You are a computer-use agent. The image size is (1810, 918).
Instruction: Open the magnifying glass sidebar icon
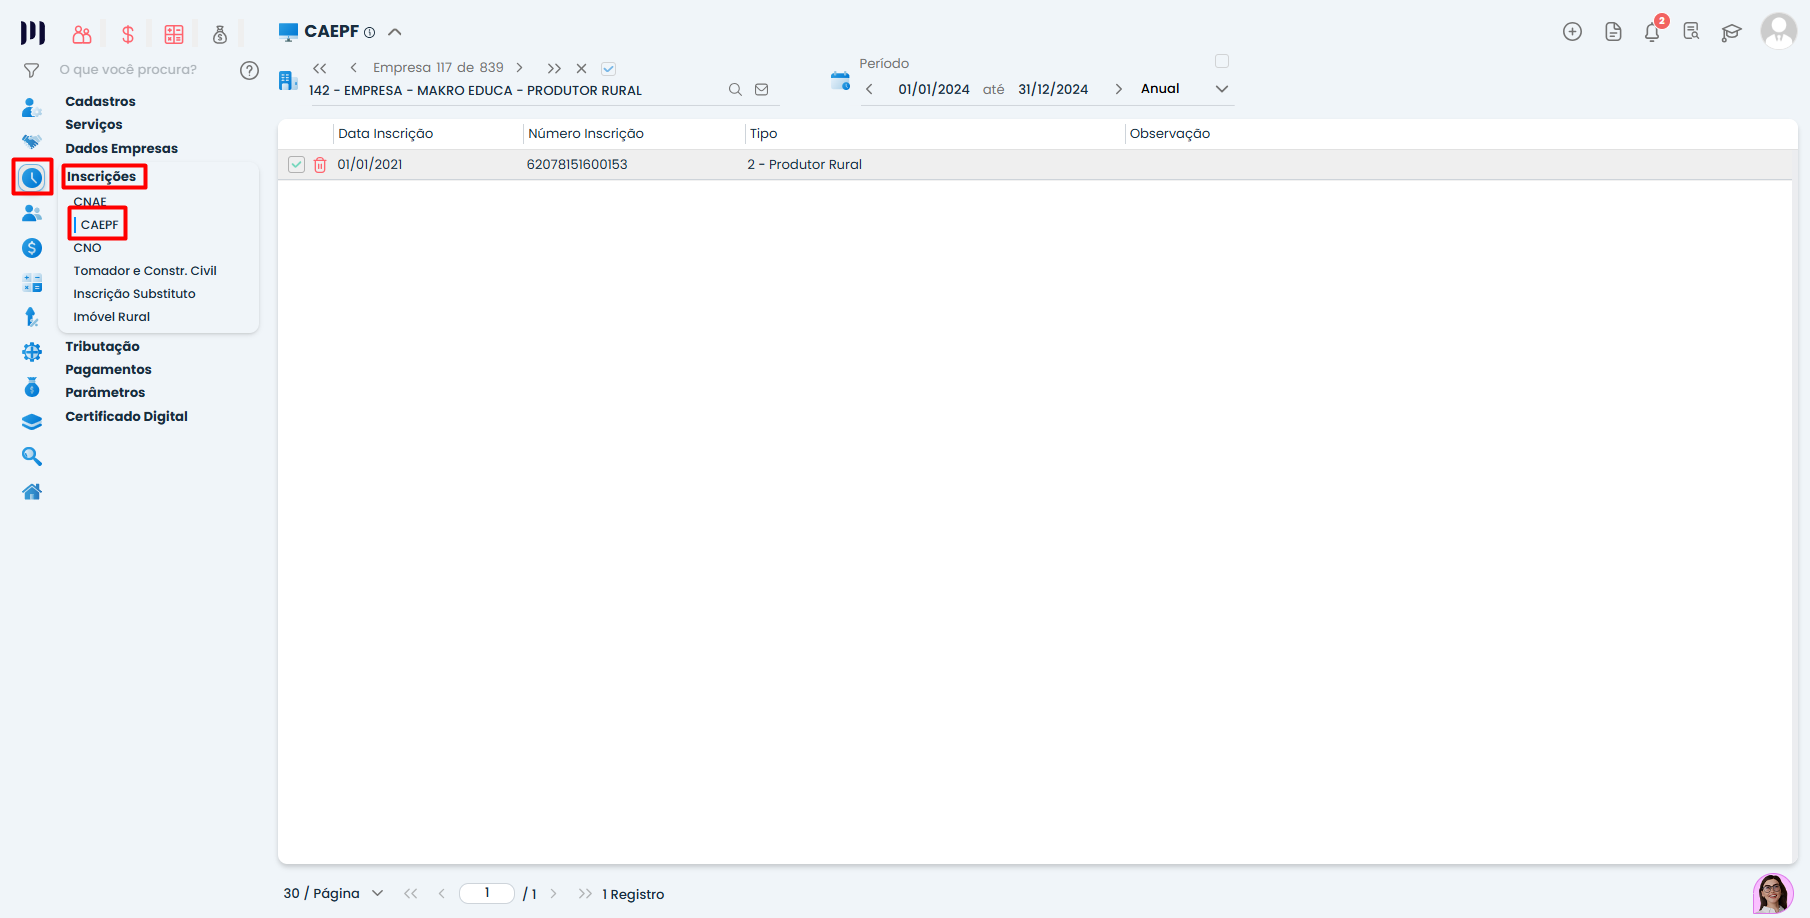coord(32,457)
